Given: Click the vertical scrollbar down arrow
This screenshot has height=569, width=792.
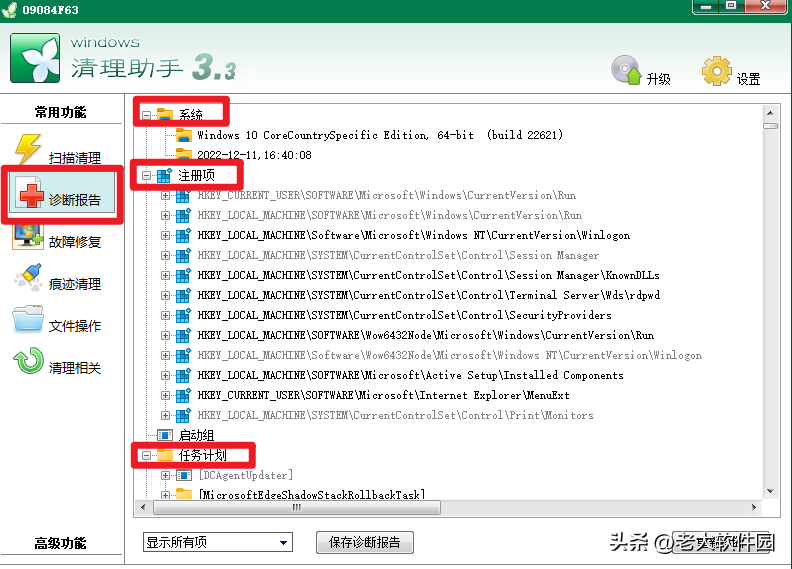Looking at the screenshot, I should coord(770,491).
